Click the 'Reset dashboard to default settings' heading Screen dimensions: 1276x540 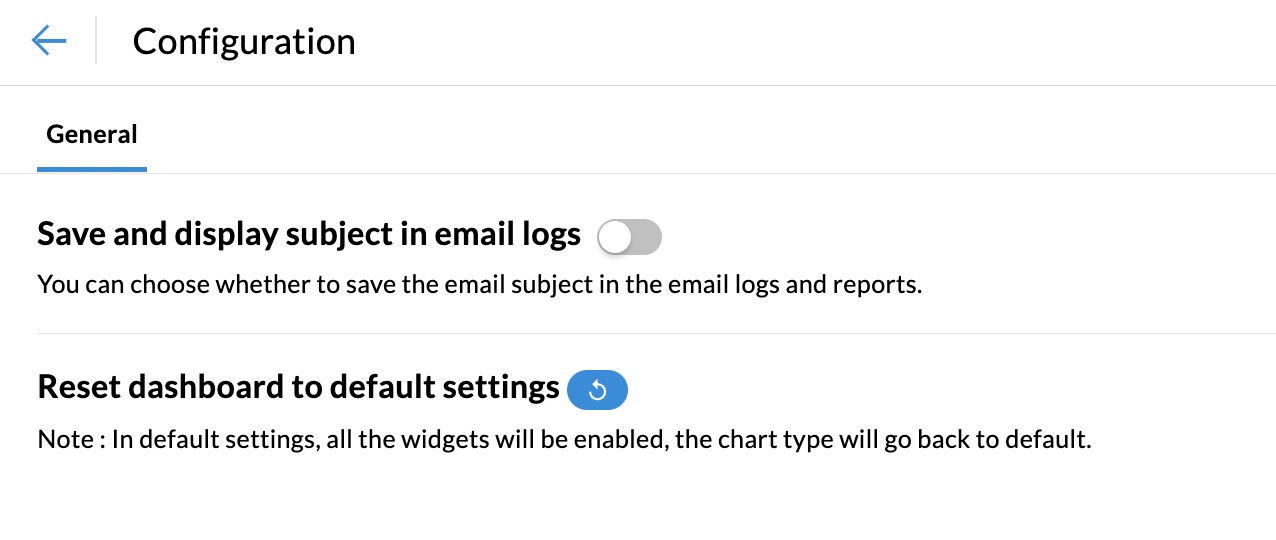[x=298, y=387]
